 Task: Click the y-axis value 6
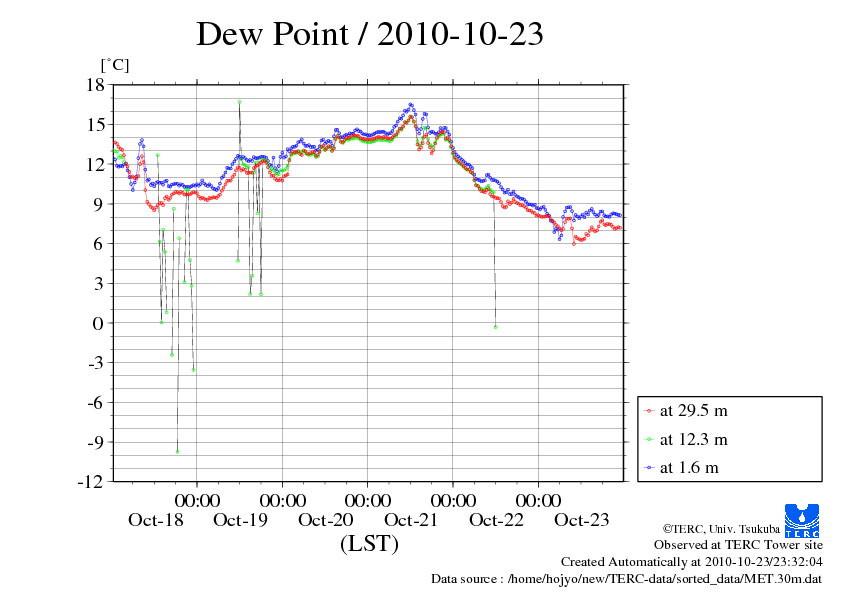(99, 244)
